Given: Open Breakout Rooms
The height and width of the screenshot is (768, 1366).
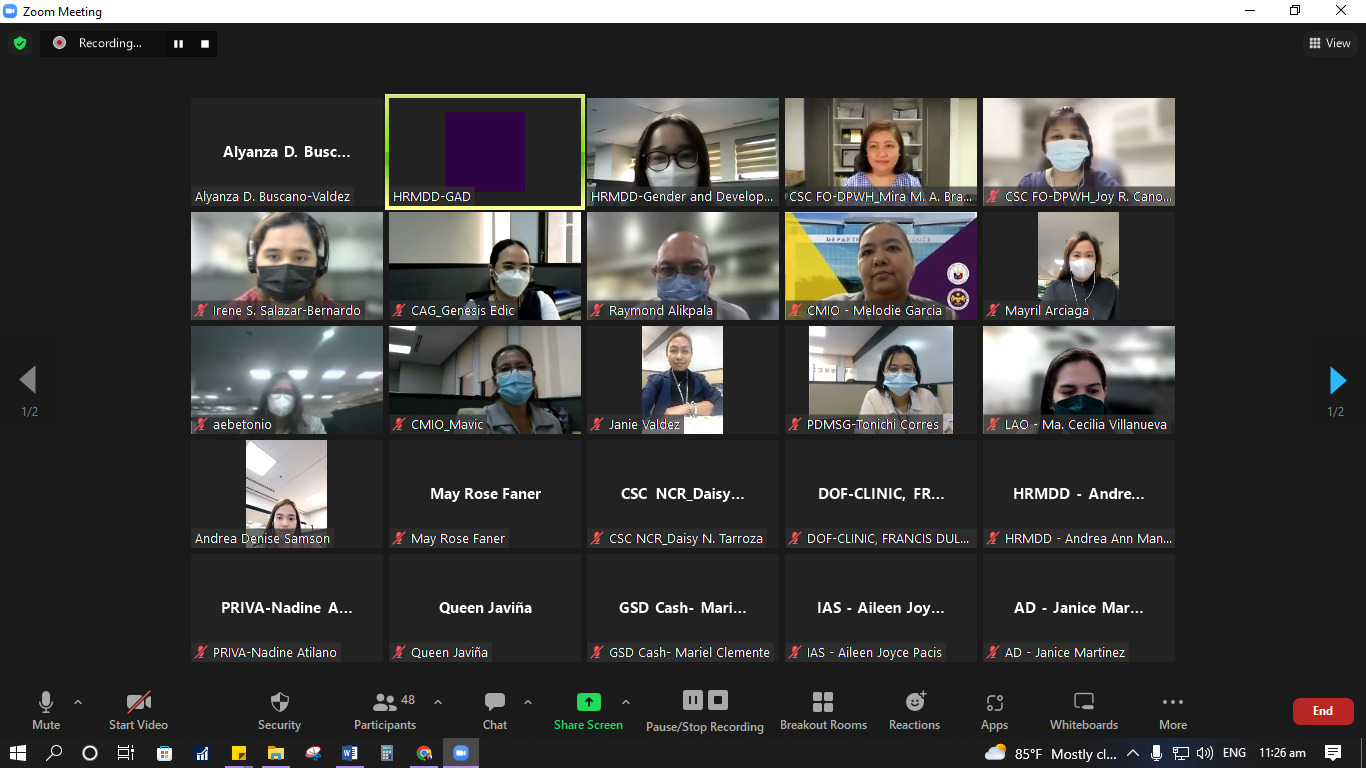Looking at the screenshot, I should pos(823,711).
